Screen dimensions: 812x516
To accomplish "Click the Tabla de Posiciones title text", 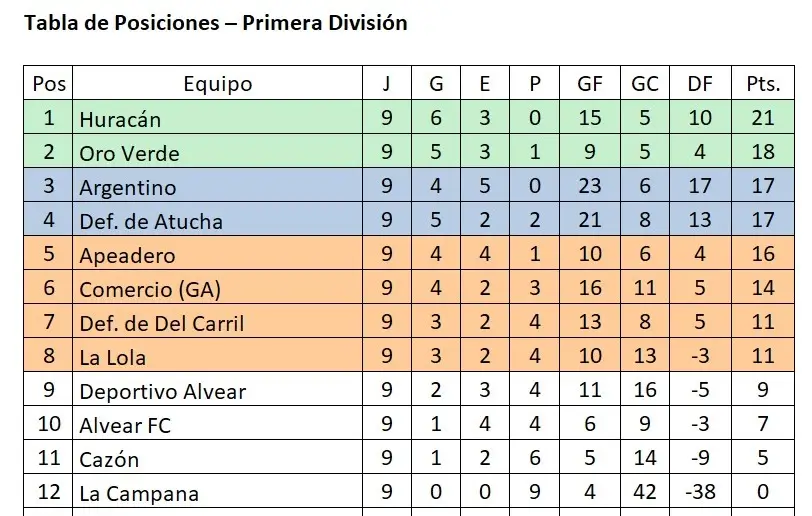I will pos(215,22).
